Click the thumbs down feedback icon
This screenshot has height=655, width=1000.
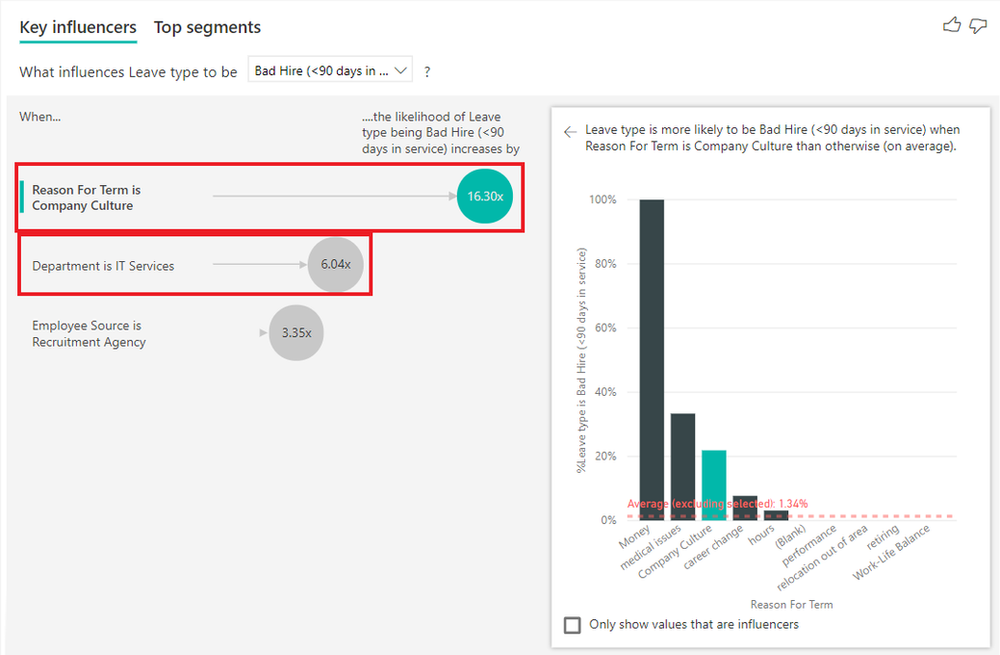(978, 24)
